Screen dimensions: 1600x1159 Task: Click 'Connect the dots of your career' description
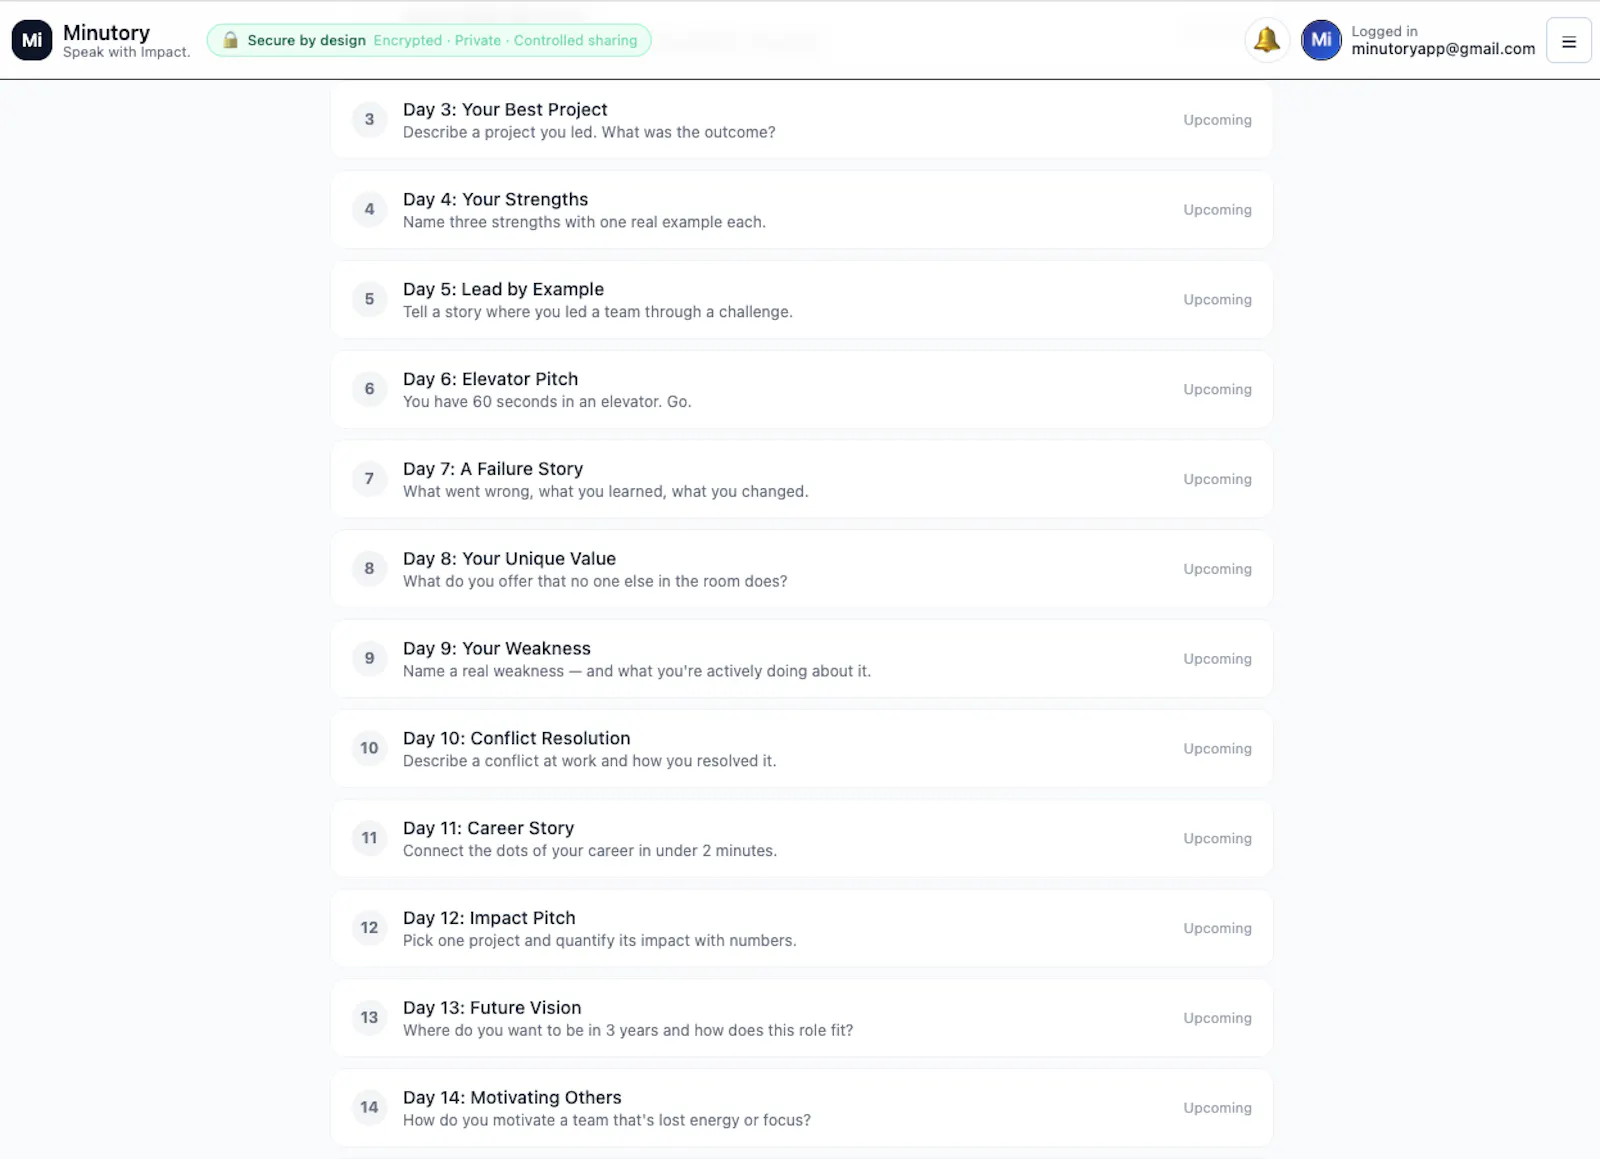590,851
